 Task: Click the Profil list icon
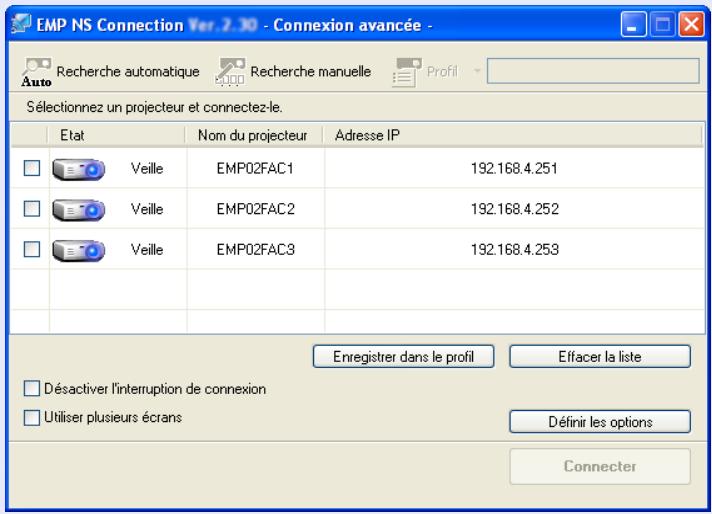(406, 72)
